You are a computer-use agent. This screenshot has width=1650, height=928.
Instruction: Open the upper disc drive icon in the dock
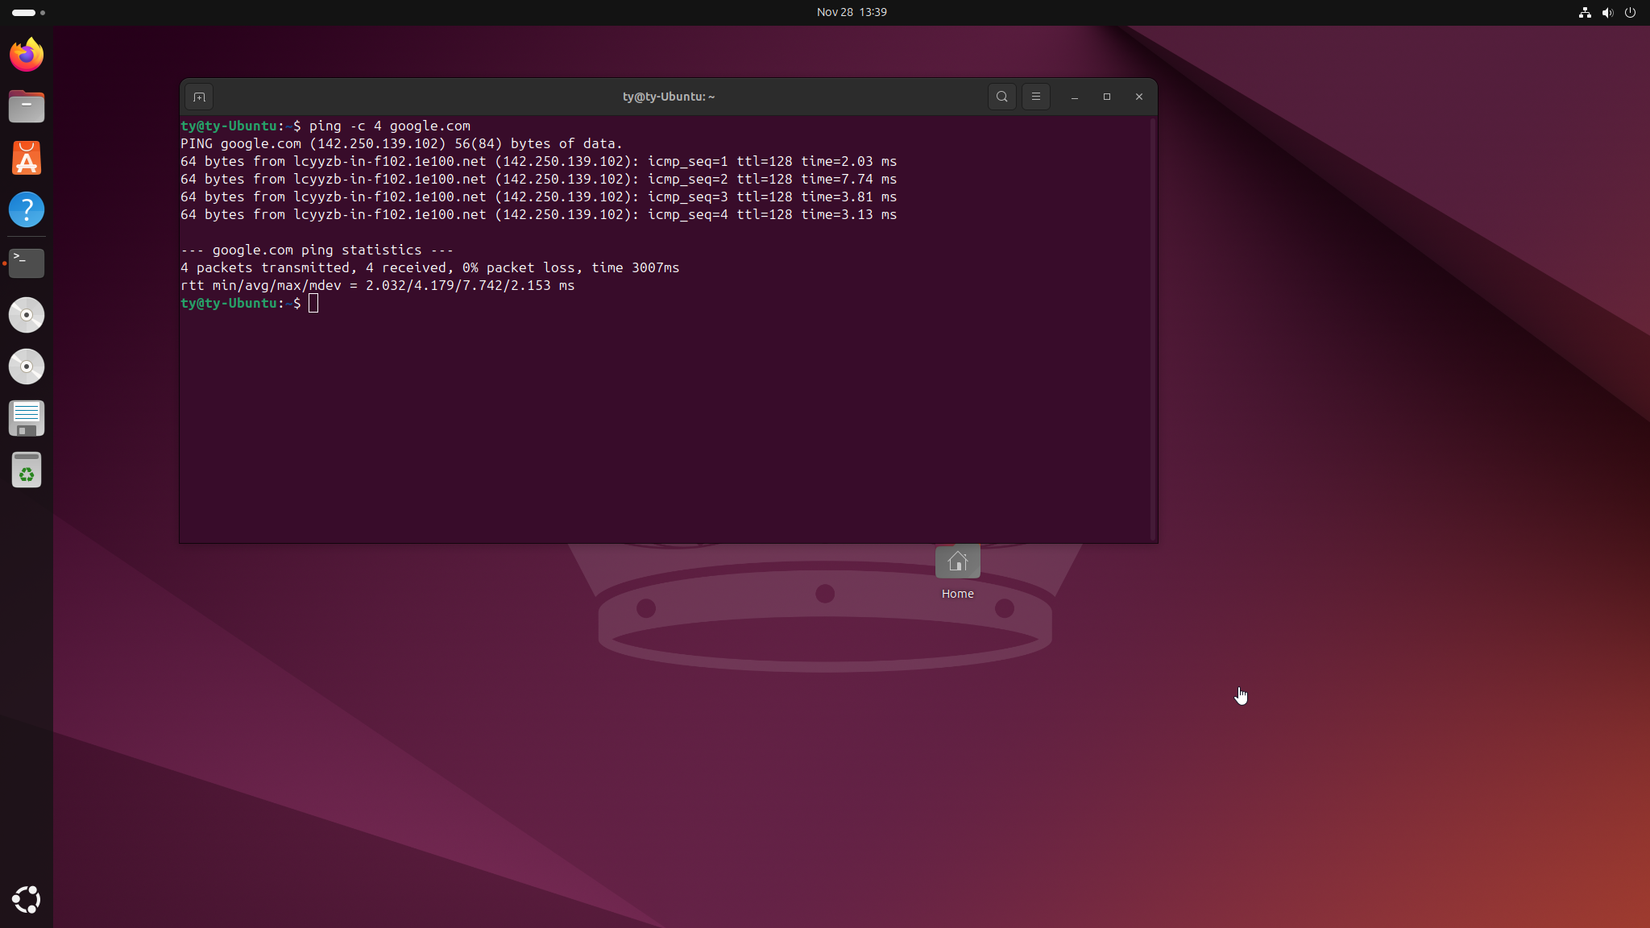click(x=26, y=314)
